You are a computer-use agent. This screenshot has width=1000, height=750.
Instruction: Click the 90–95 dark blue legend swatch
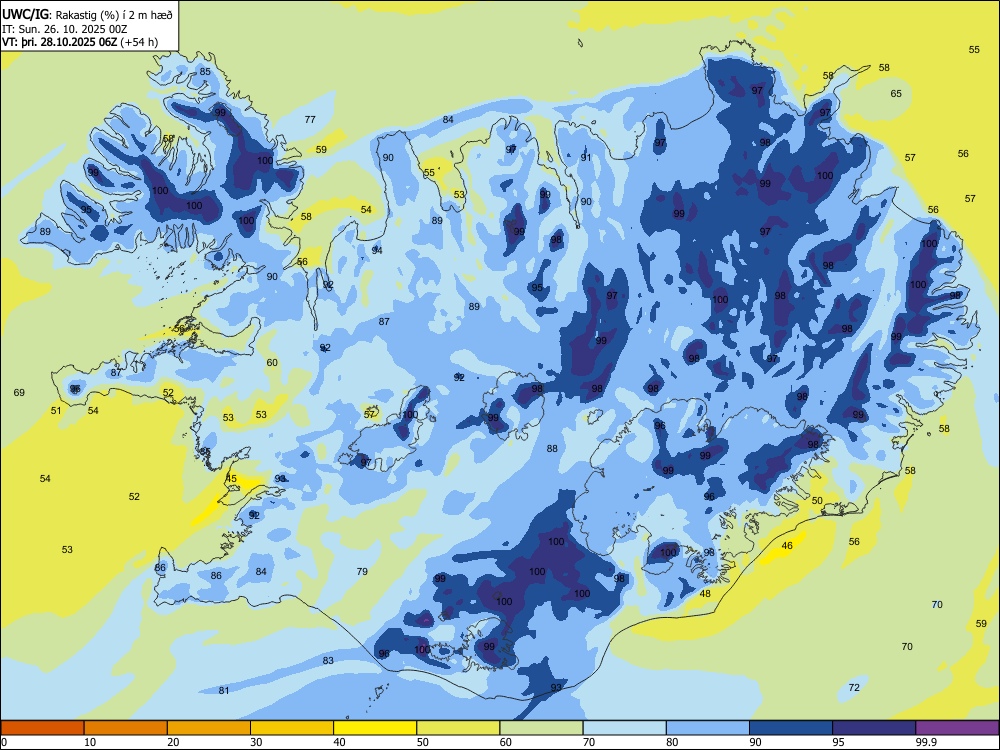click(x=791, y=728)
